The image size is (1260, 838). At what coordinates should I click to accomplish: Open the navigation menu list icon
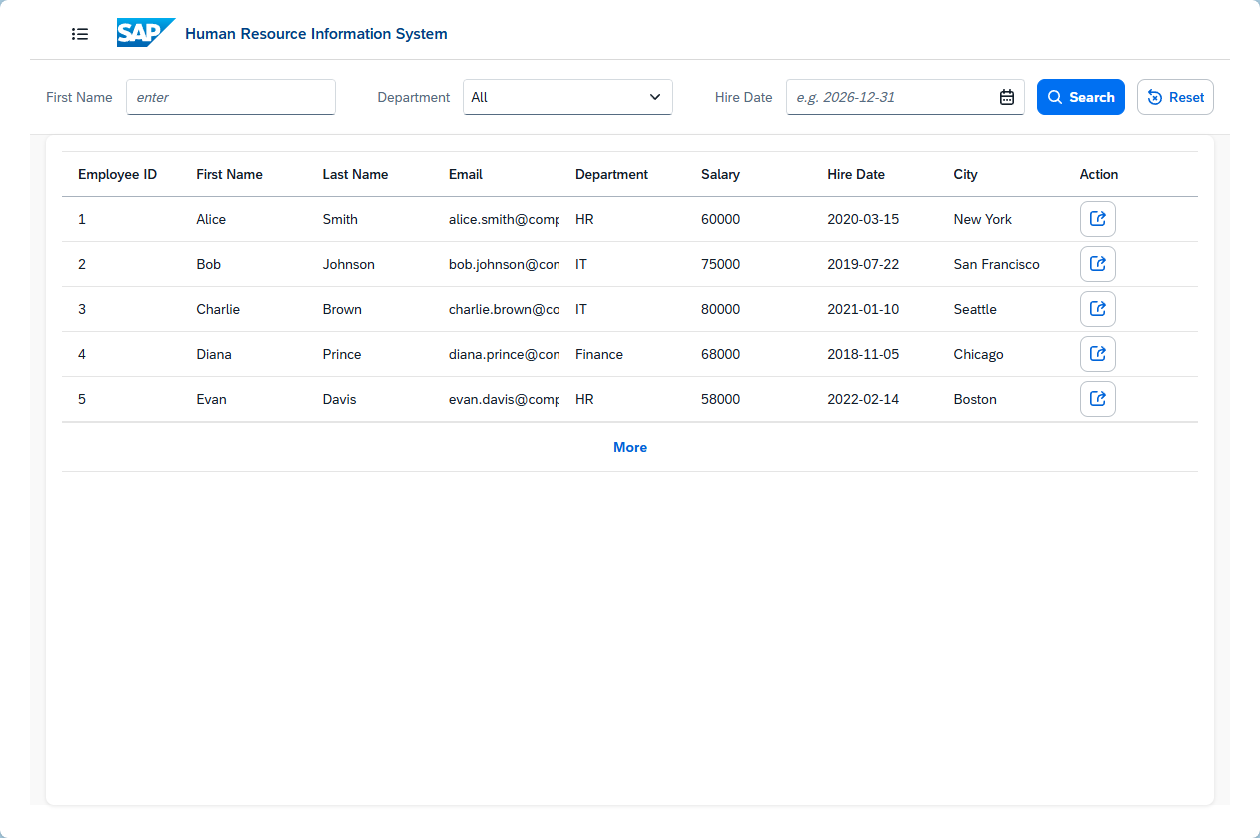pos(80,34)
